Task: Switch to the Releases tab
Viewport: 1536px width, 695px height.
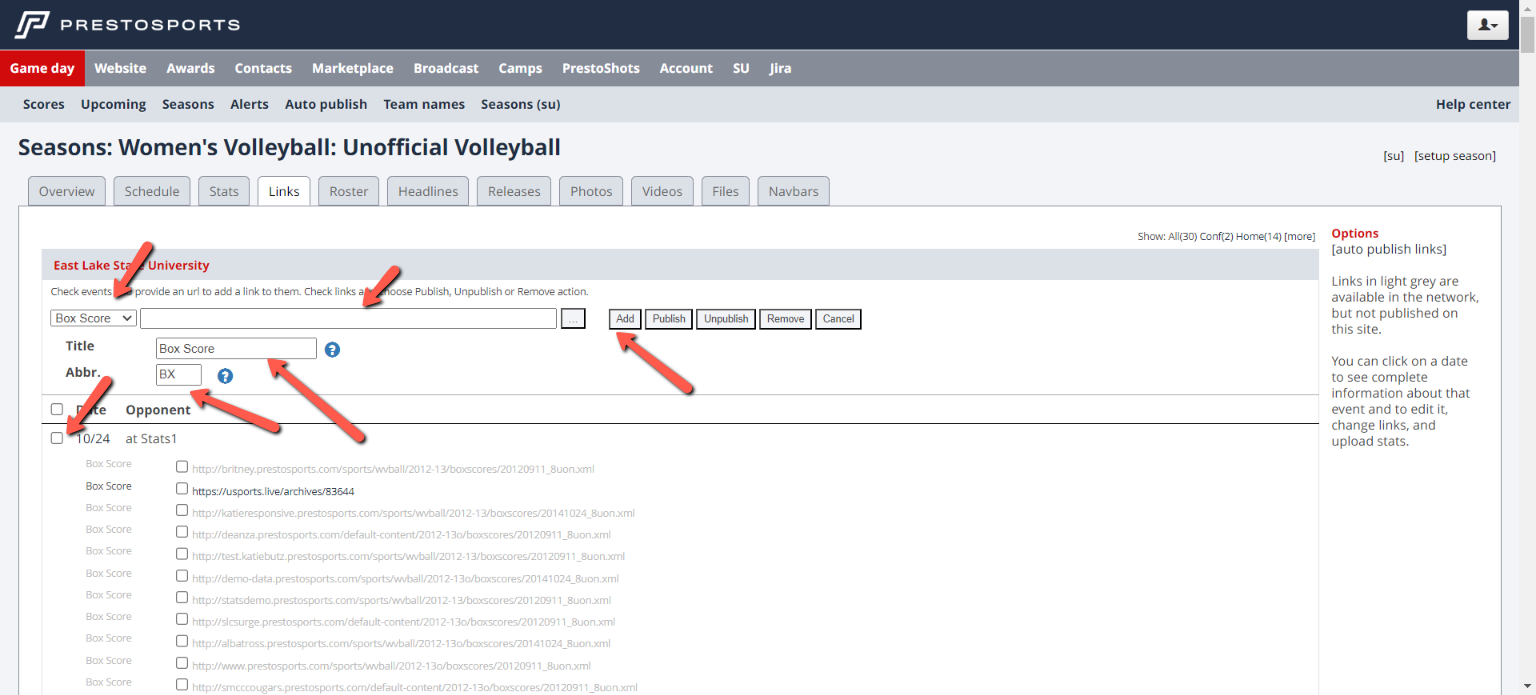Action: click(x=514, y=191)
